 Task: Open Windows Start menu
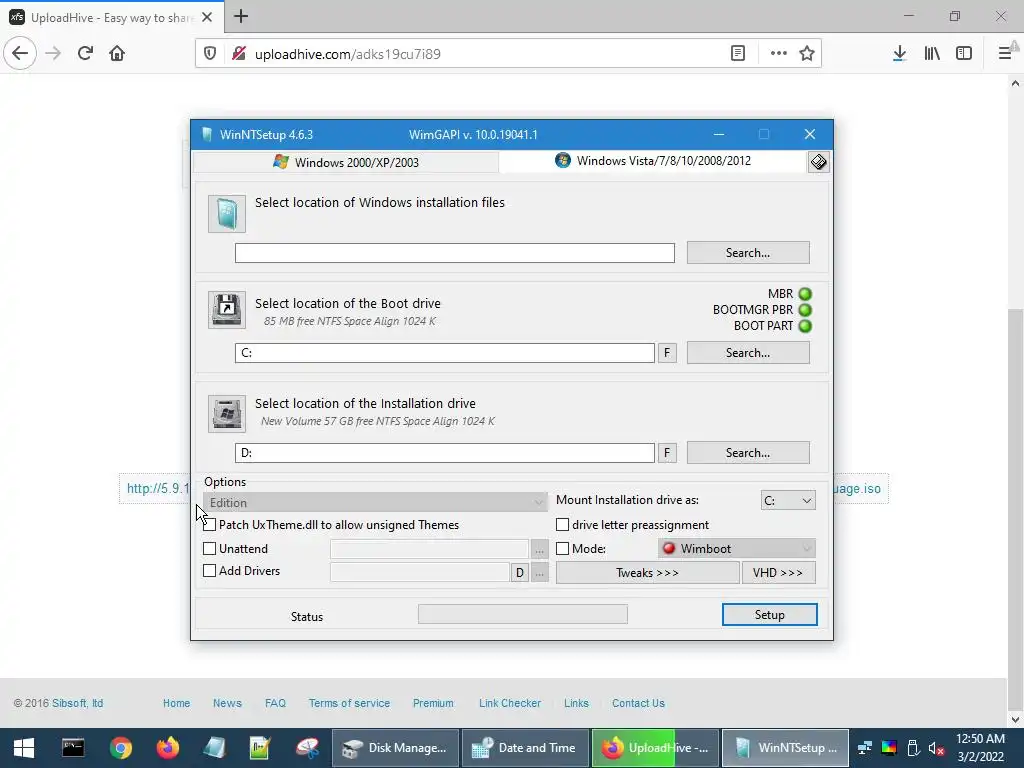24,748
